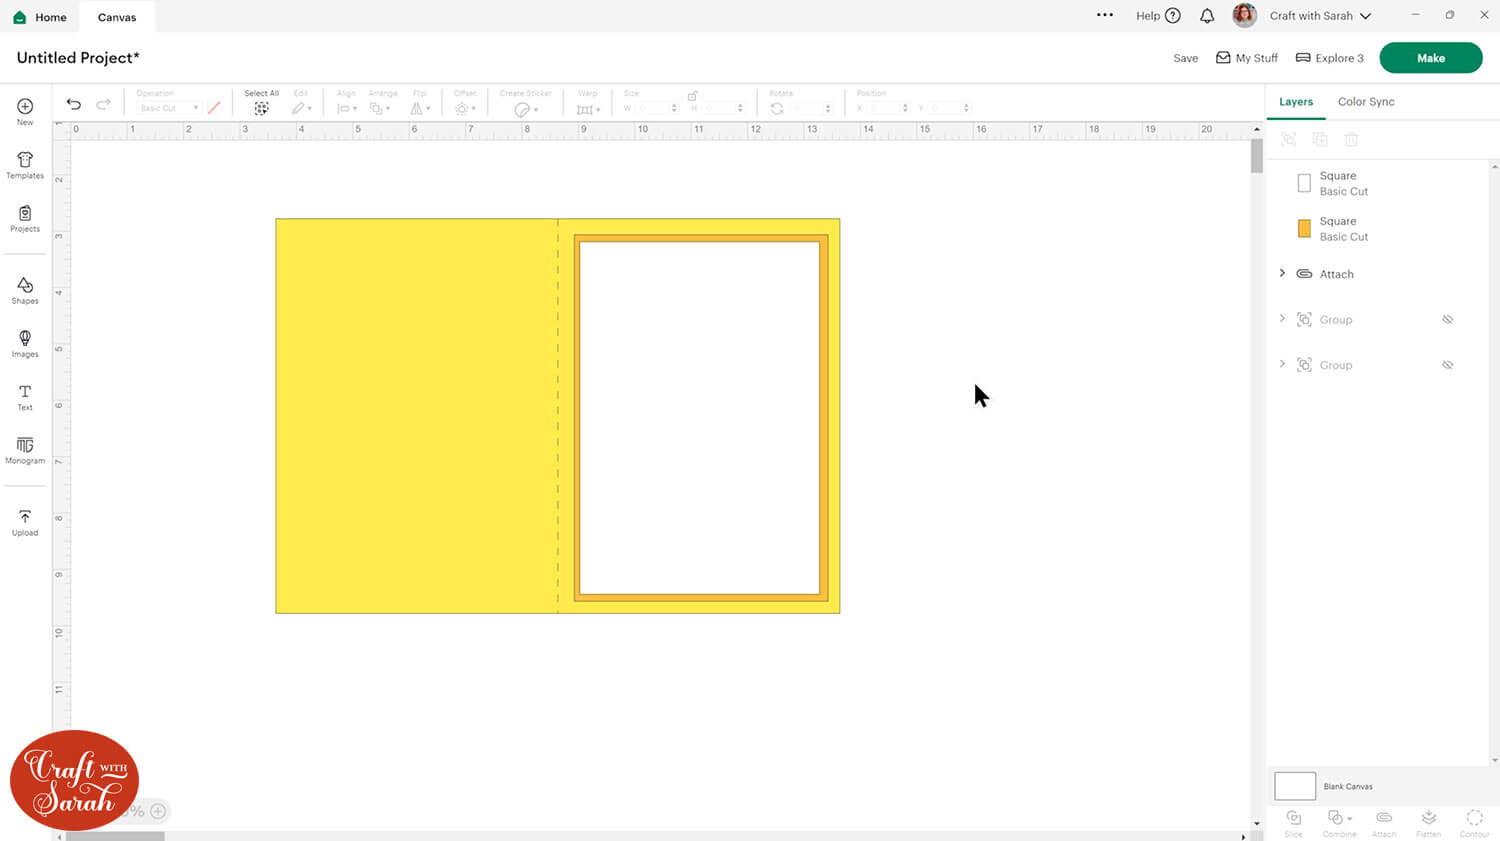The height and width of the screenshot is (841, 1500).
Task: Switch to the Color Sync tab
Action: pyautogui.click(x=1366, y=102)
